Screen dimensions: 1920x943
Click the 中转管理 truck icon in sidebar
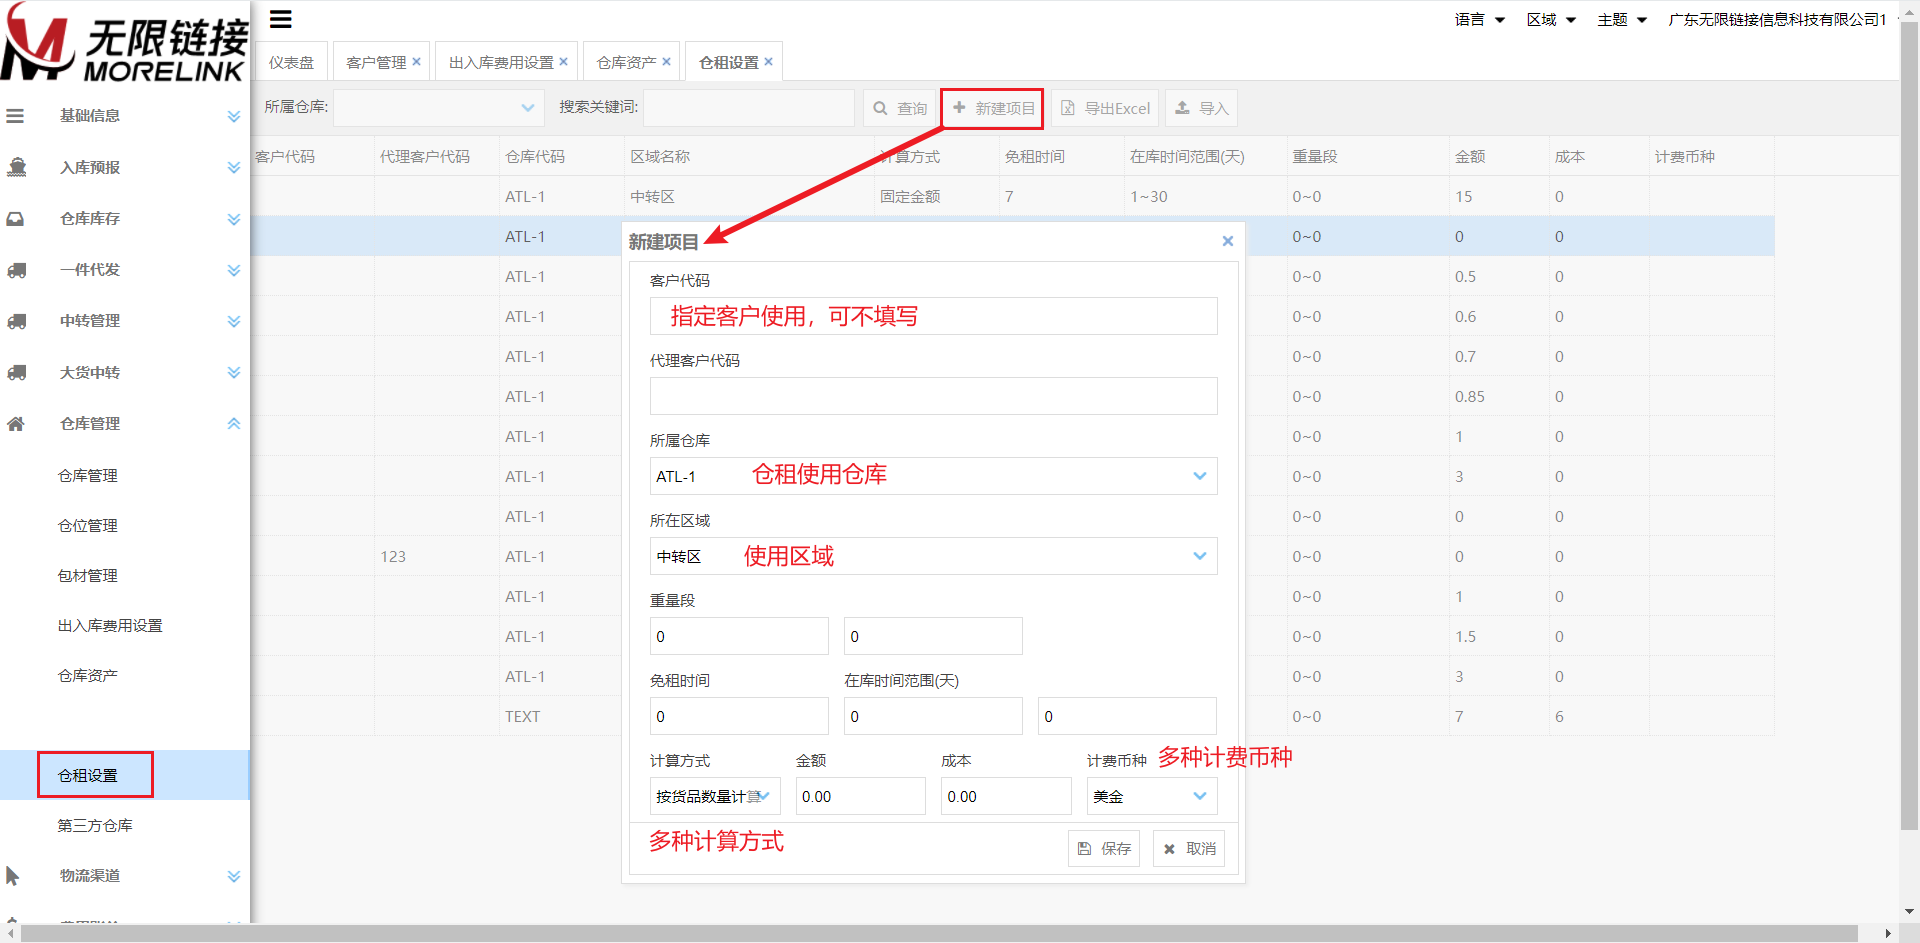click(x=16, y=321)
